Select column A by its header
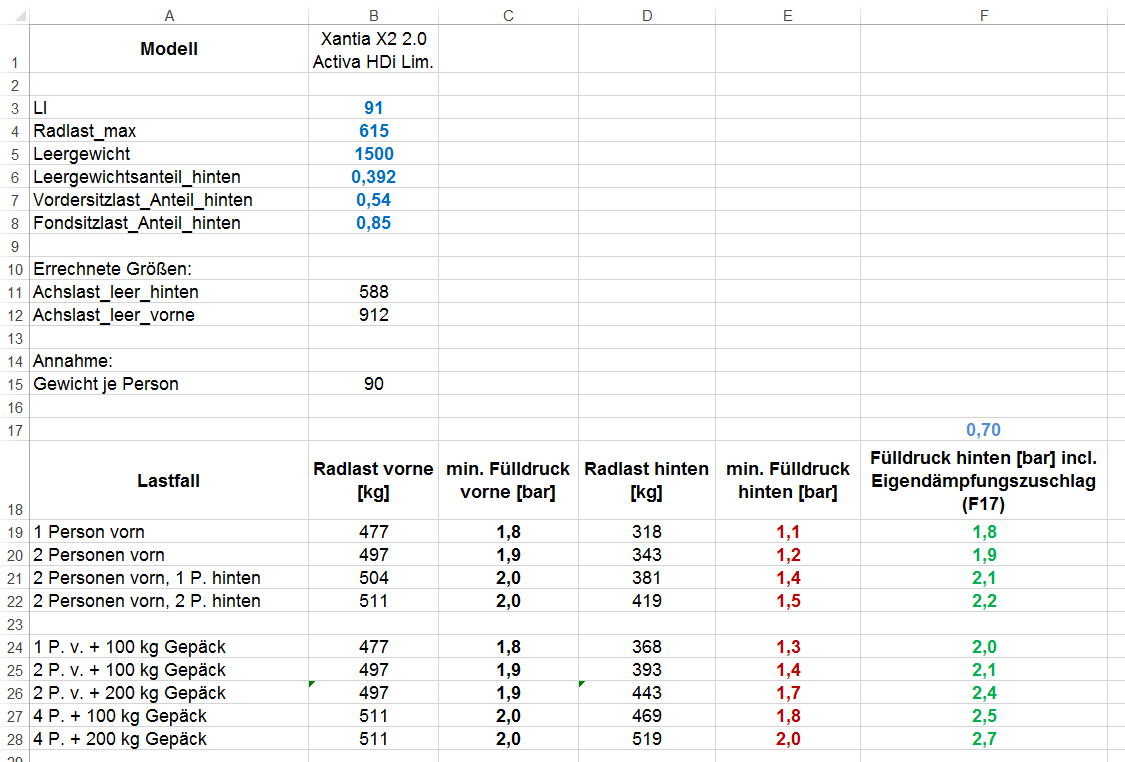 click(169, 15)
